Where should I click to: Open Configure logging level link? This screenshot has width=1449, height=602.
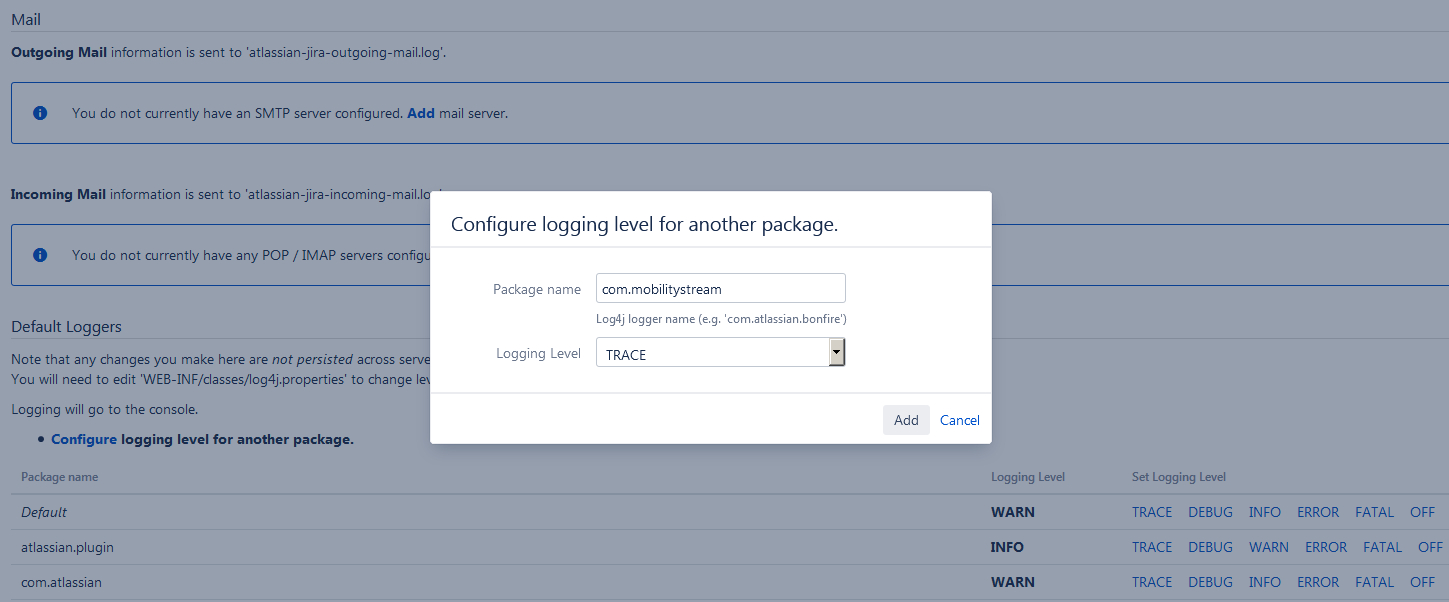point(84,439)
